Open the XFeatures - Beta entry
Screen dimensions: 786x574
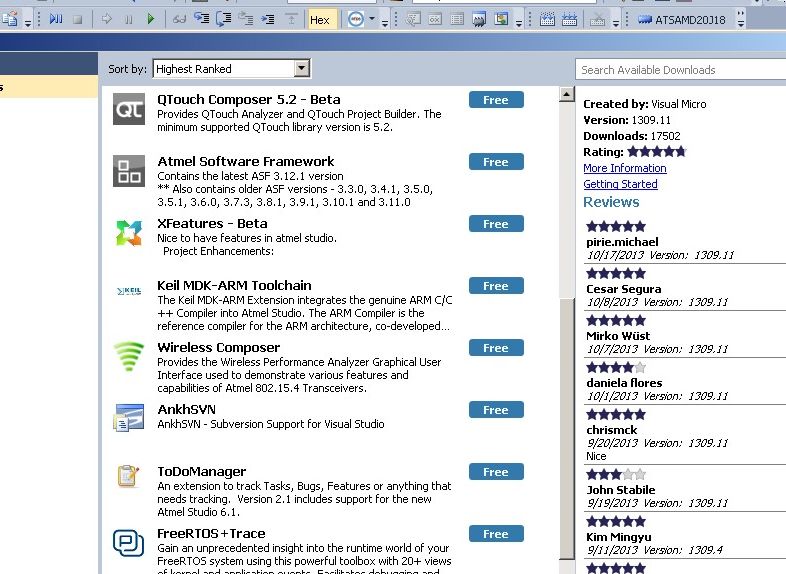pos(212,223)
